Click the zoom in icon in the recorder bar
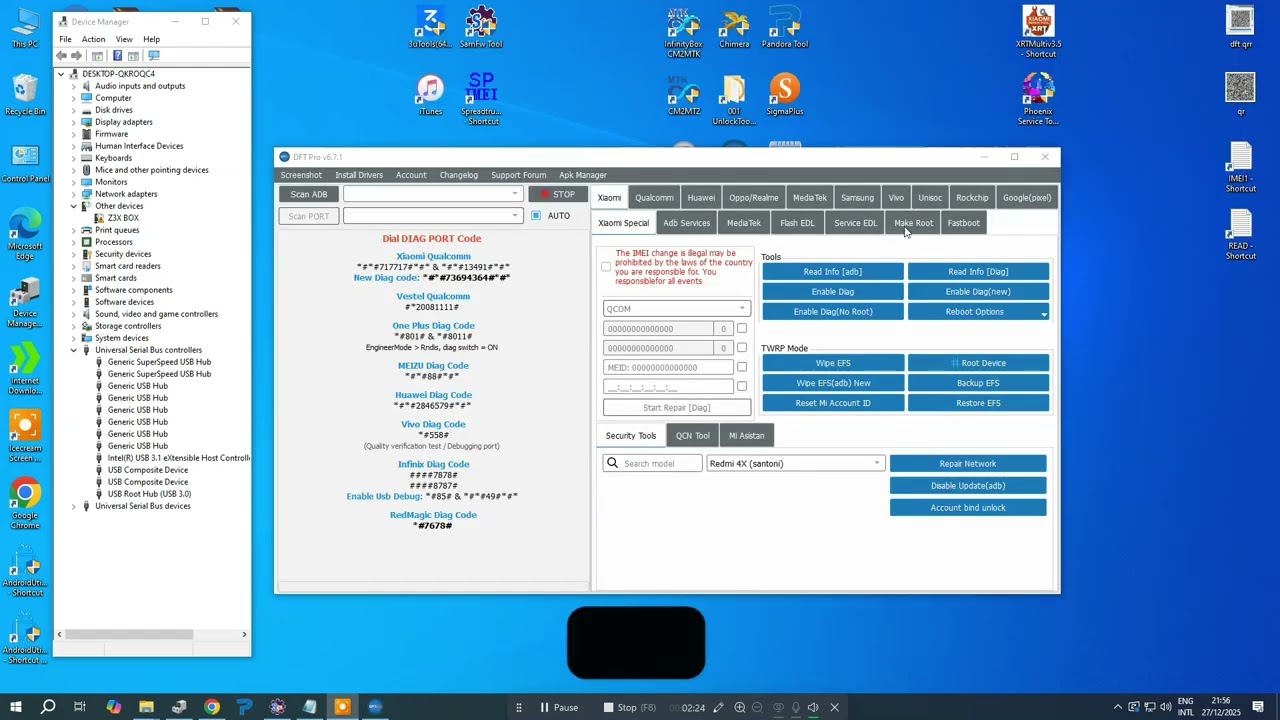The image size is (1280, 720). click(740, 708)
